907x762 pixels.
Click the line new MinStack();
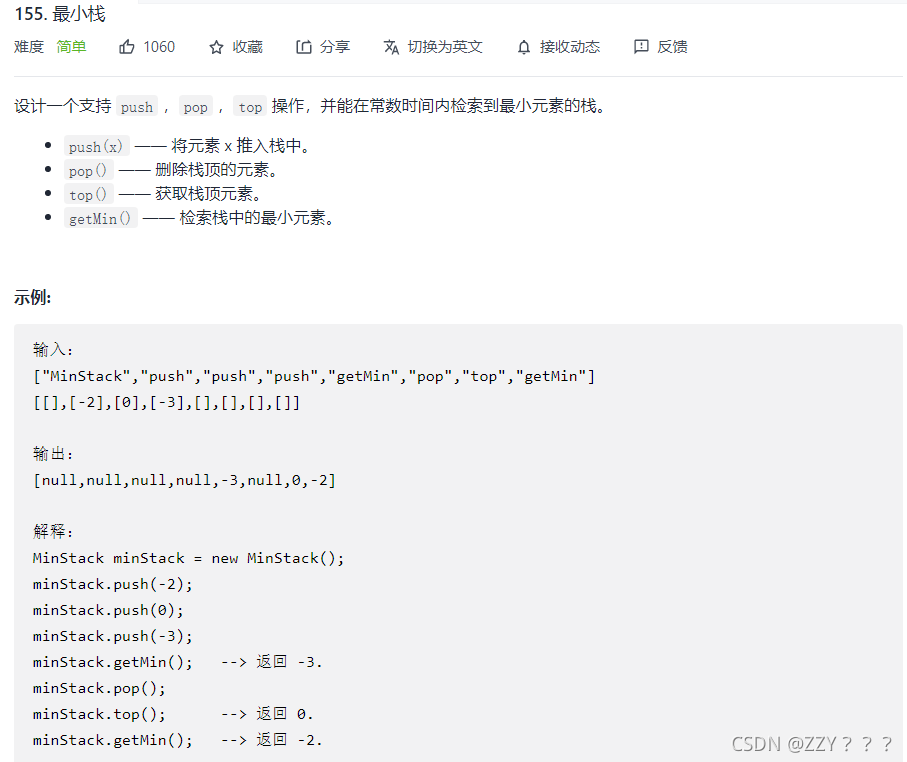click(189, 558)
